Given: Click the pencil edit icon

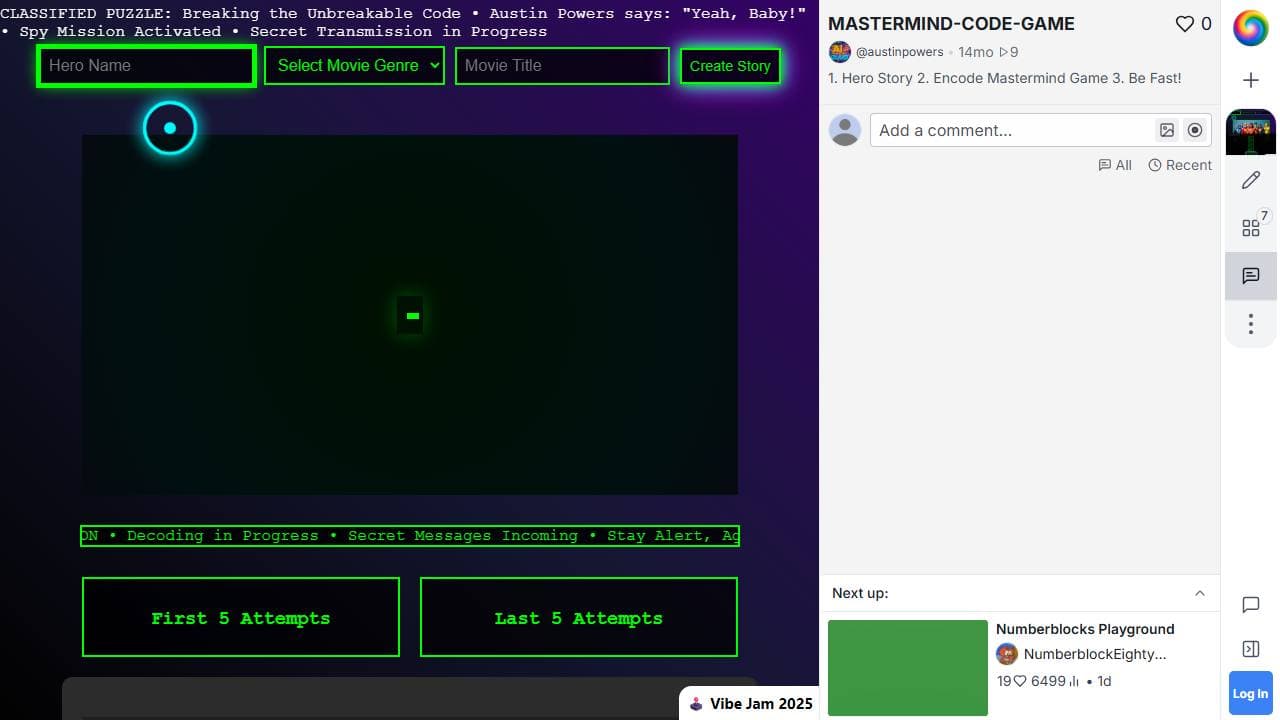Looking at the screenshot, I should [x=1250, y=180].
